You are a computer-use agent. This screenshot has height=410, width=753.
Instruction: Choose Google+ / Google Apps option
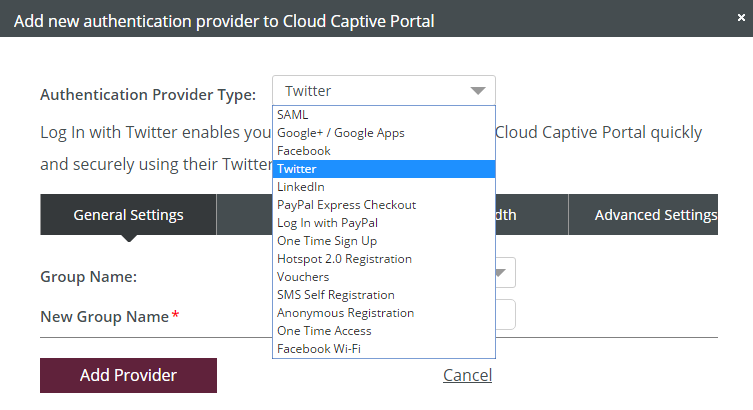click(384, 133)
